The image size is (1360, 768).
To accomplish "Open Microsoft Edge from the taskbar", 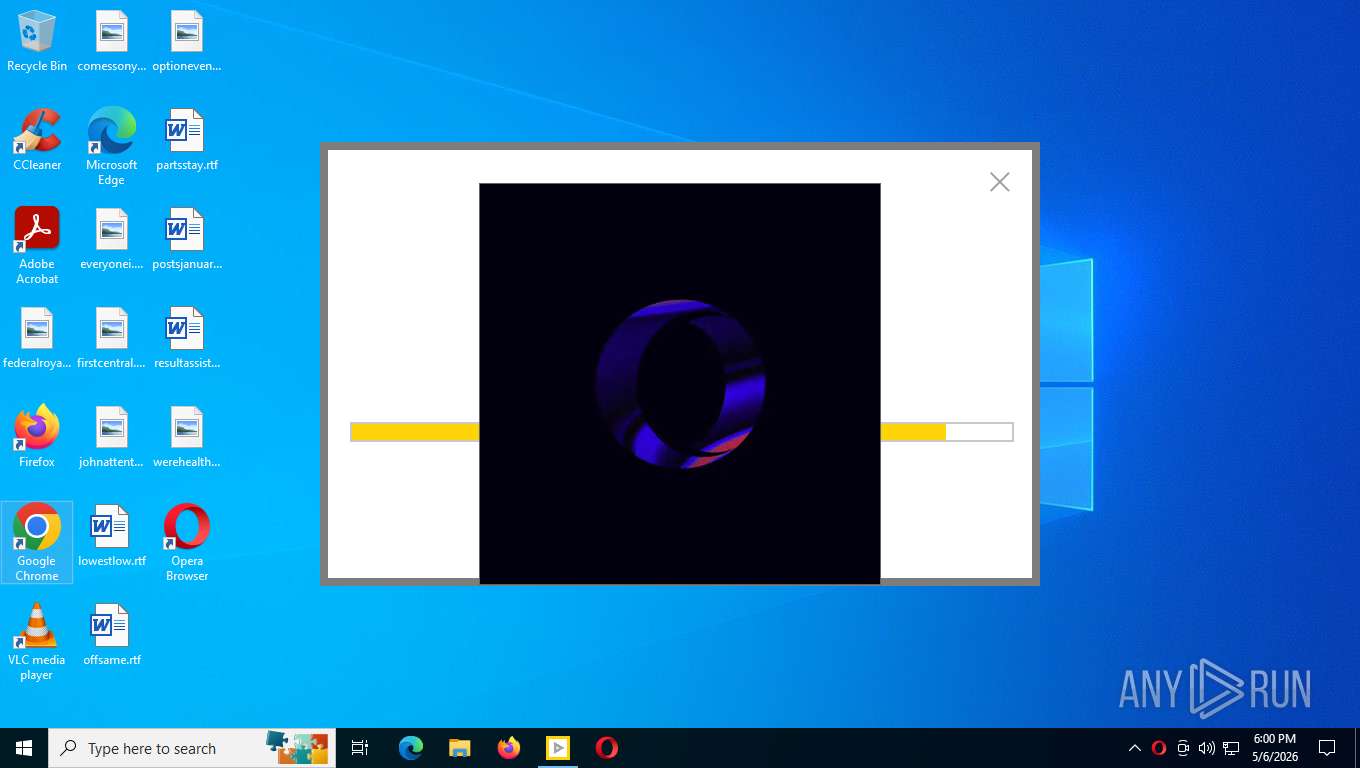I will coord(411,748).
